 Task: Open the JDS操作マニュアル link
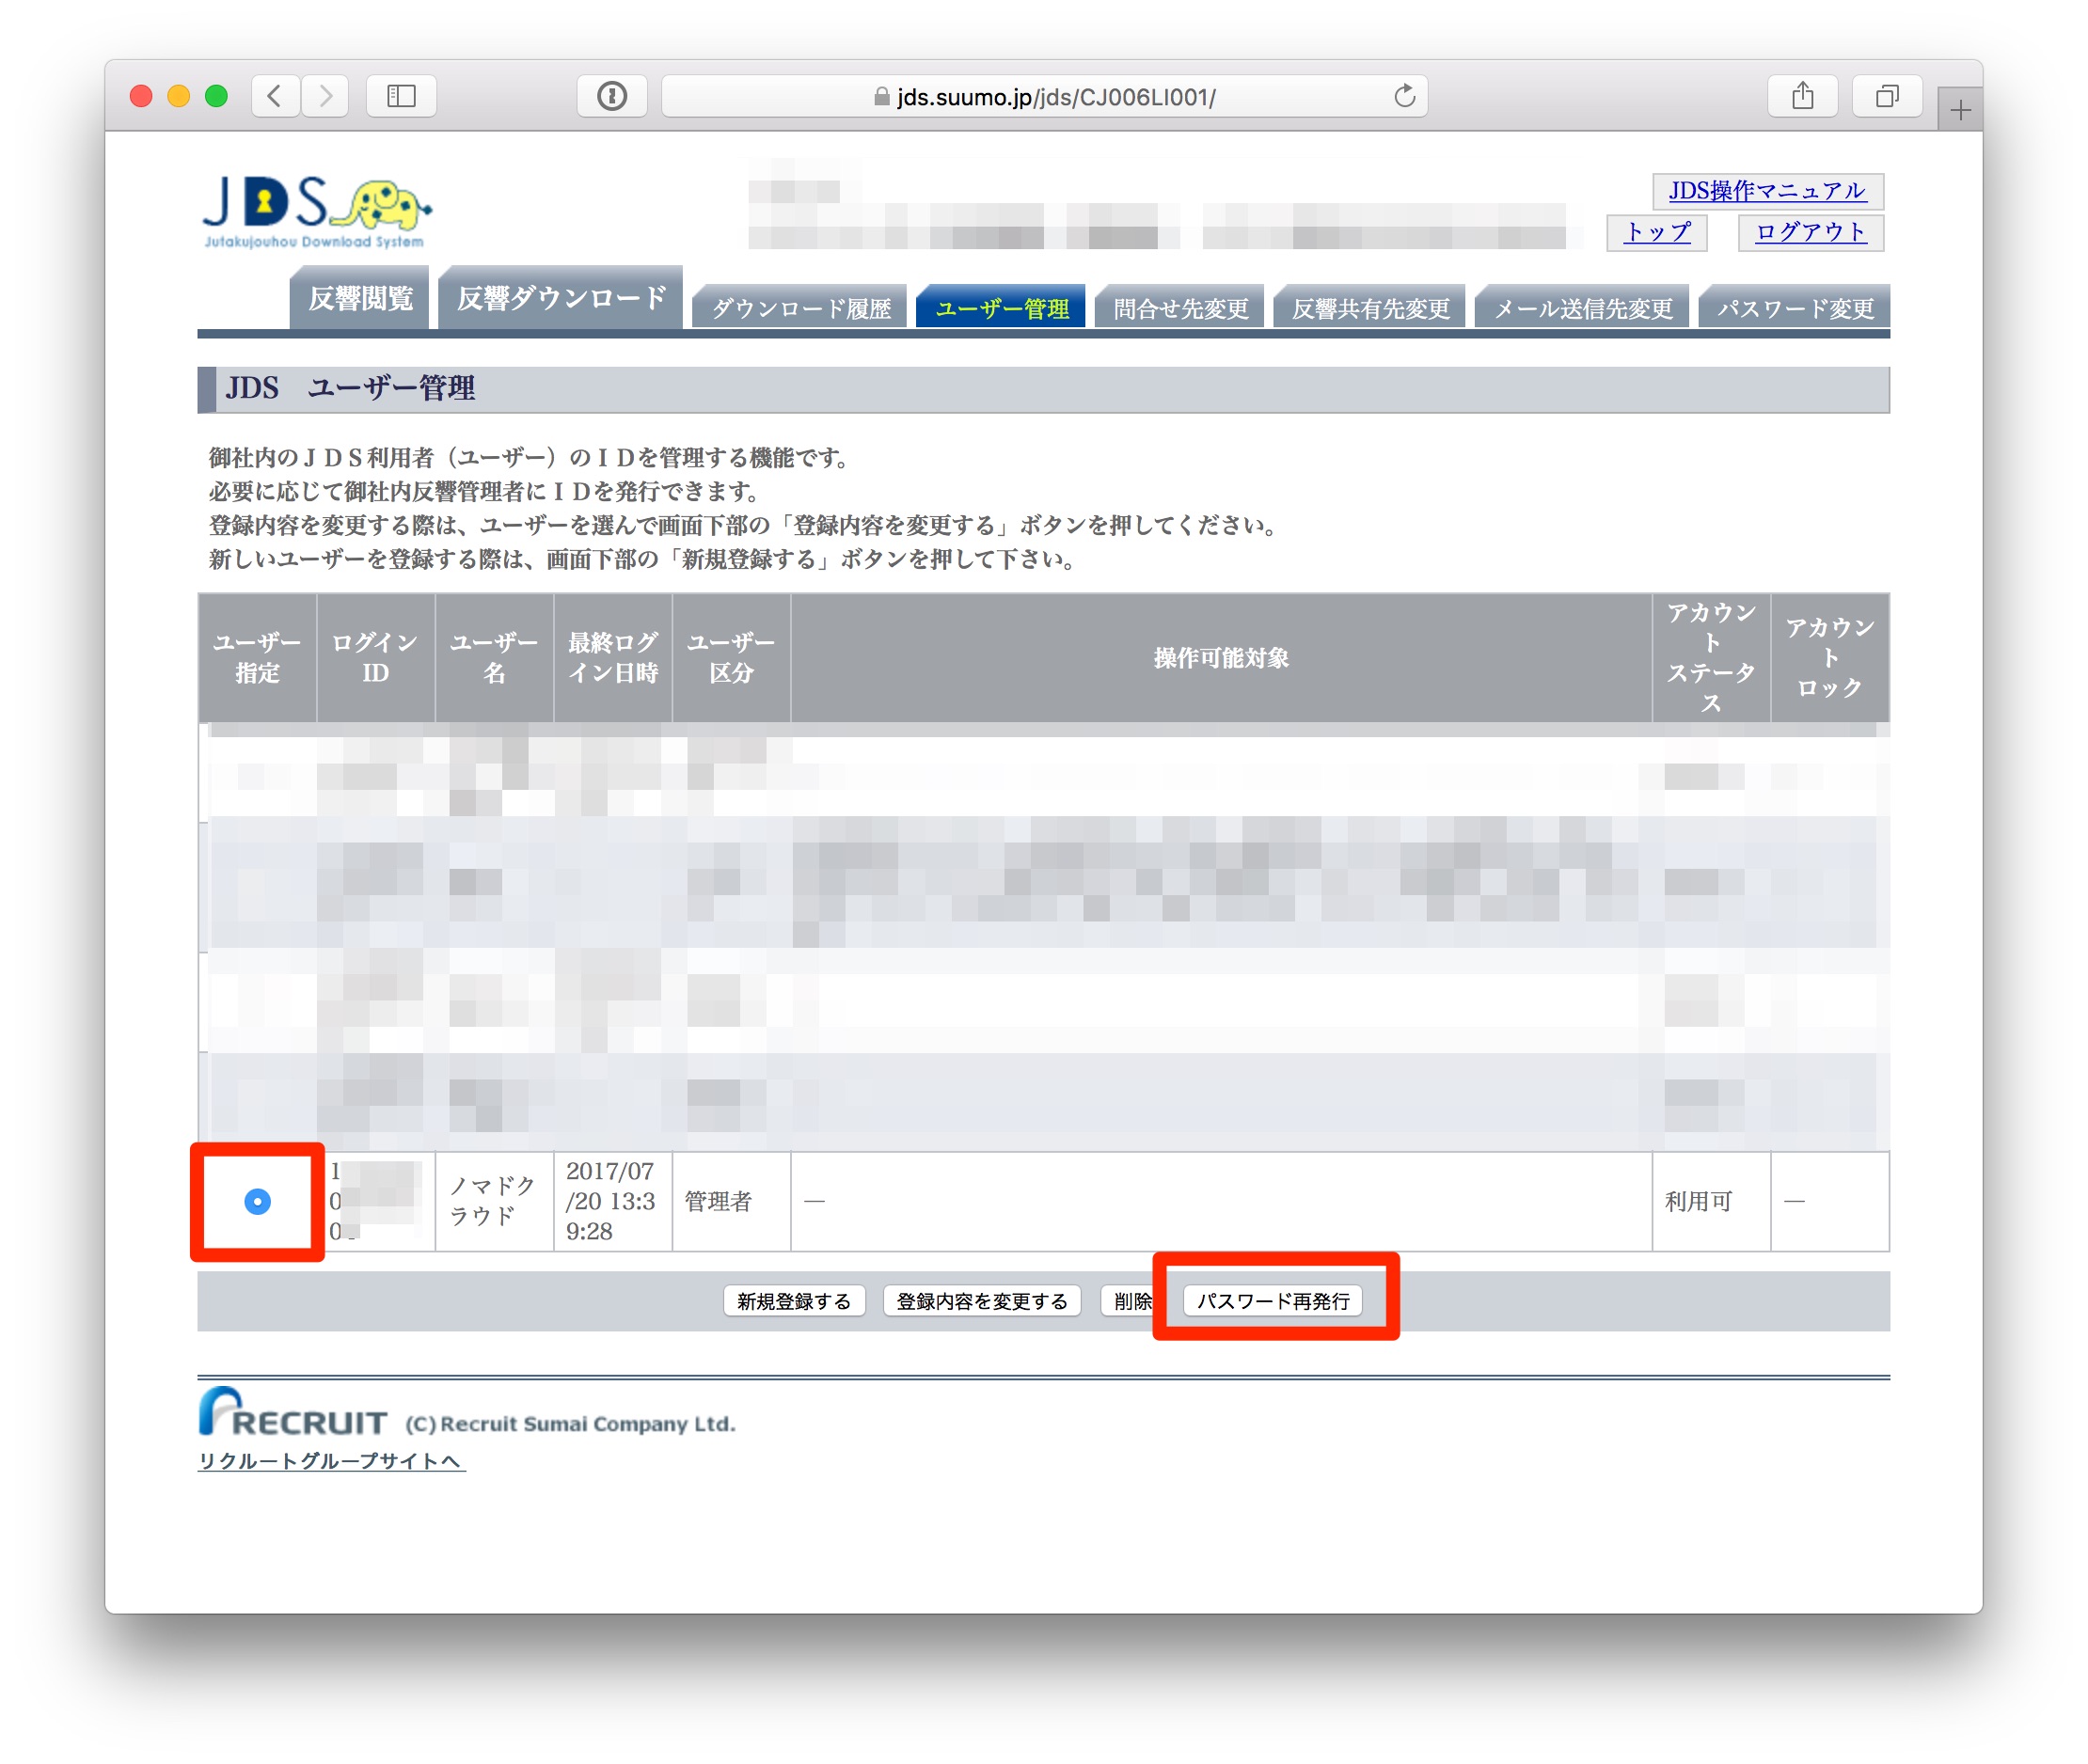click(x=1767, y=190)
